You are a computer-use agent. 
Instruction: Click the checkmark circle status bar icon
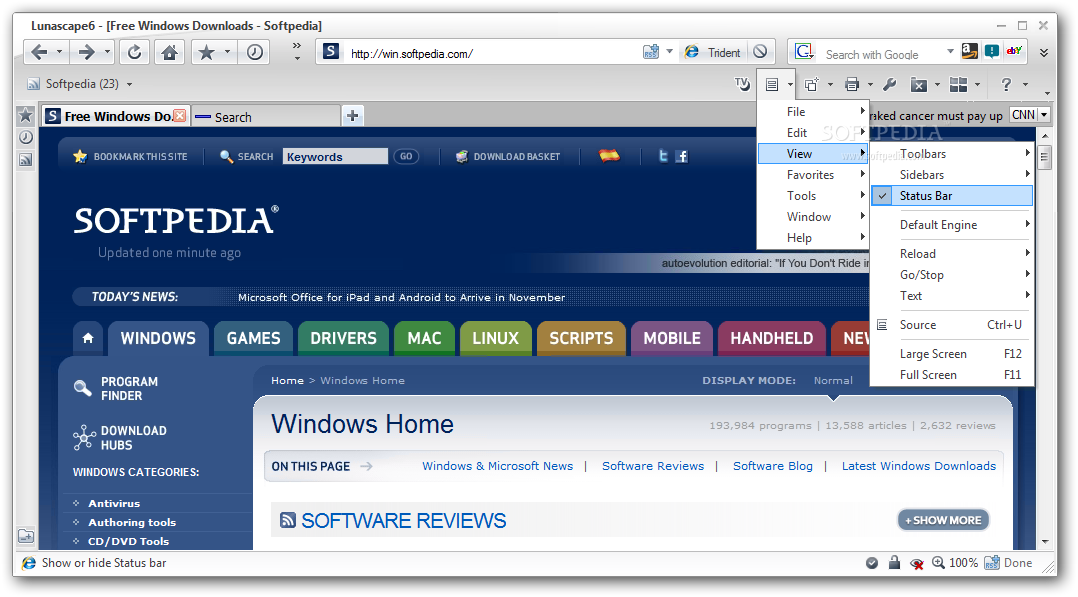(872, 563)
